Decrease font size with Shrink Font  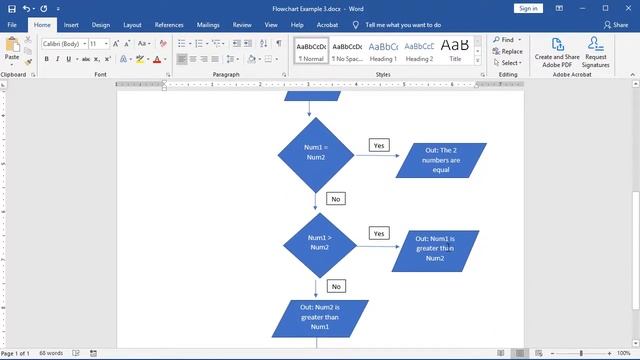click(x=127, y=44)
